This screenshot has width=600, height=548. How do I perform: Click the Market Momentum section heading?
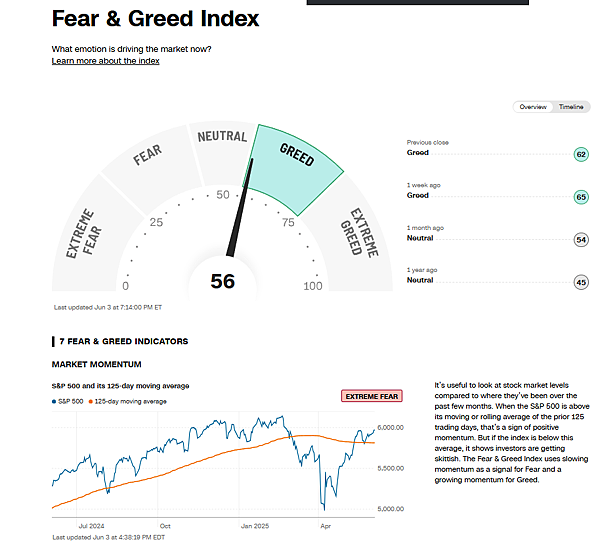tap(96, 364)
